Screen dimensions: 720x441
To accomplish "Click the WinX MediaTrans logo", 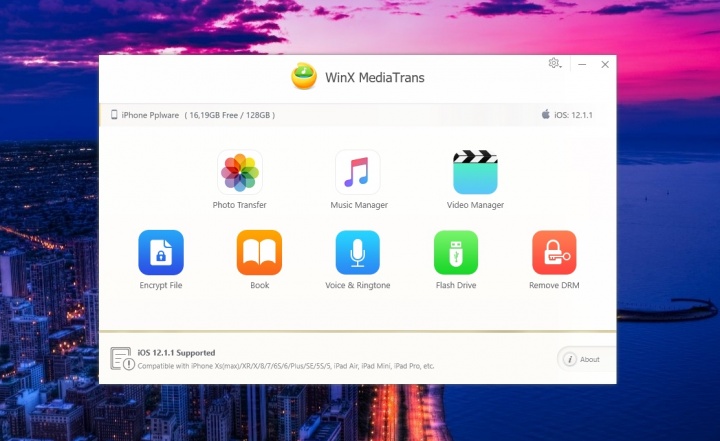I will 304,77.
